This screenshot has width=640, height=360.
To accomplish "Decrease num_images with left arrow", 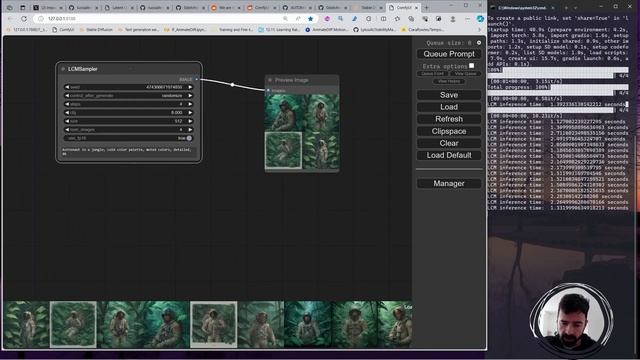I will 67,129.
